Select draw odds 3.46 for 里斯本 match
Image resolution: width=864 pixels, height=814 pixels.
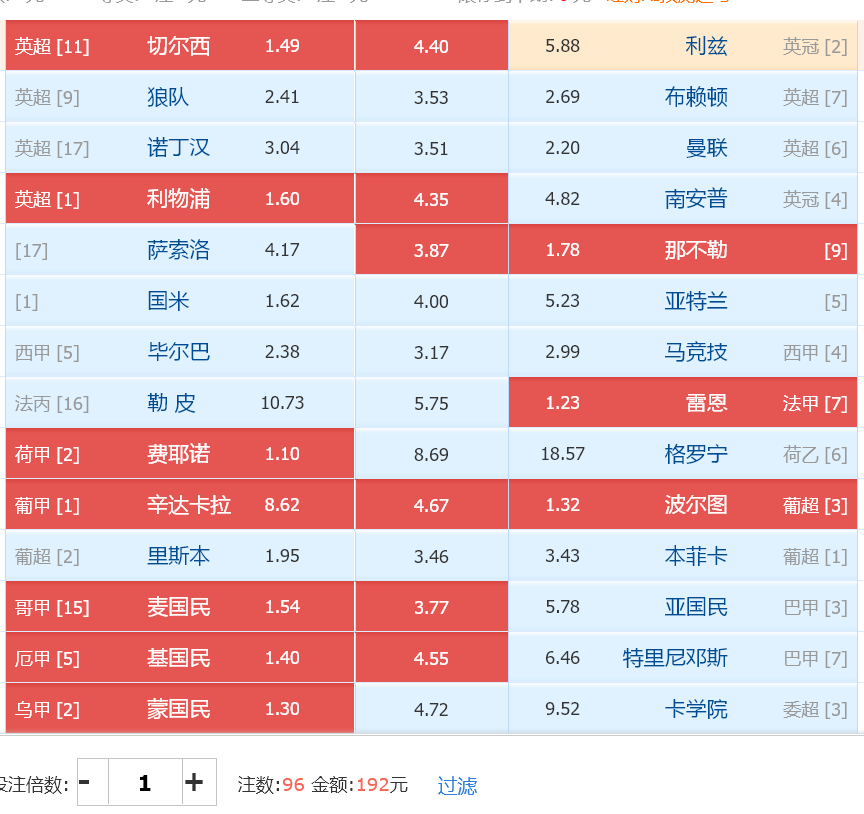[x=431, y=556]
